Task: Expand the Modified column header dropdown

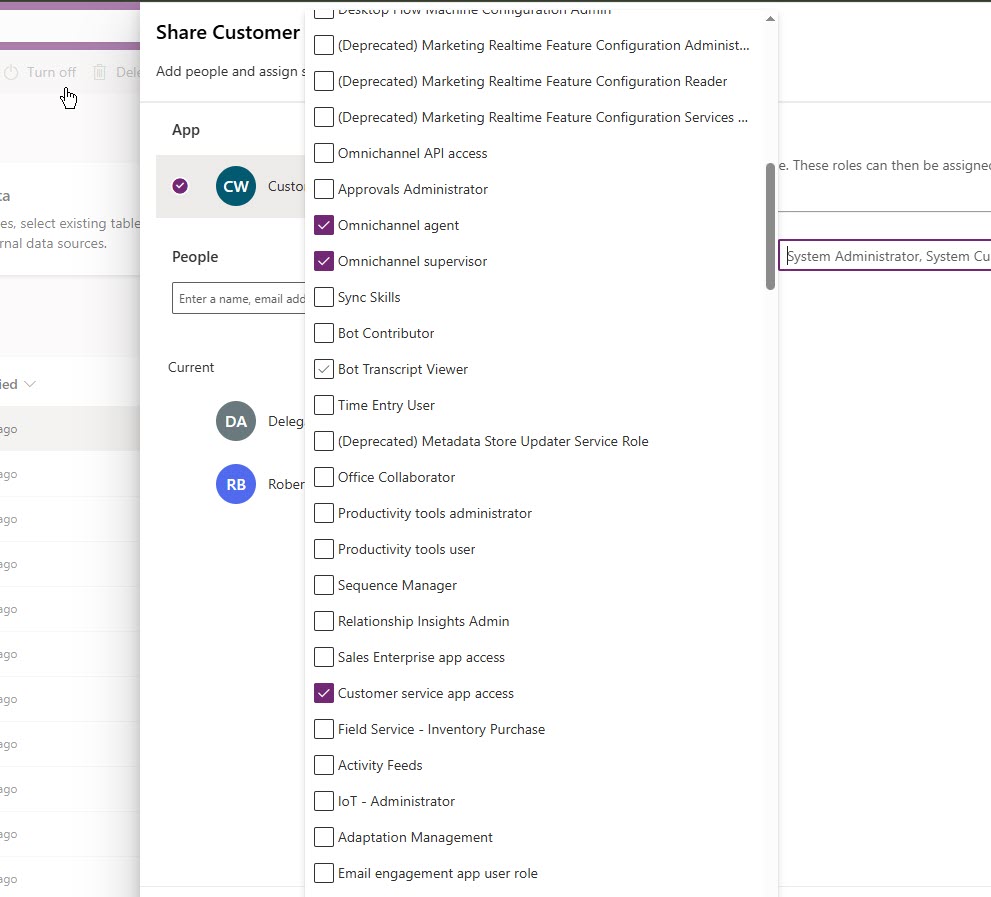Action: point(28,383)
